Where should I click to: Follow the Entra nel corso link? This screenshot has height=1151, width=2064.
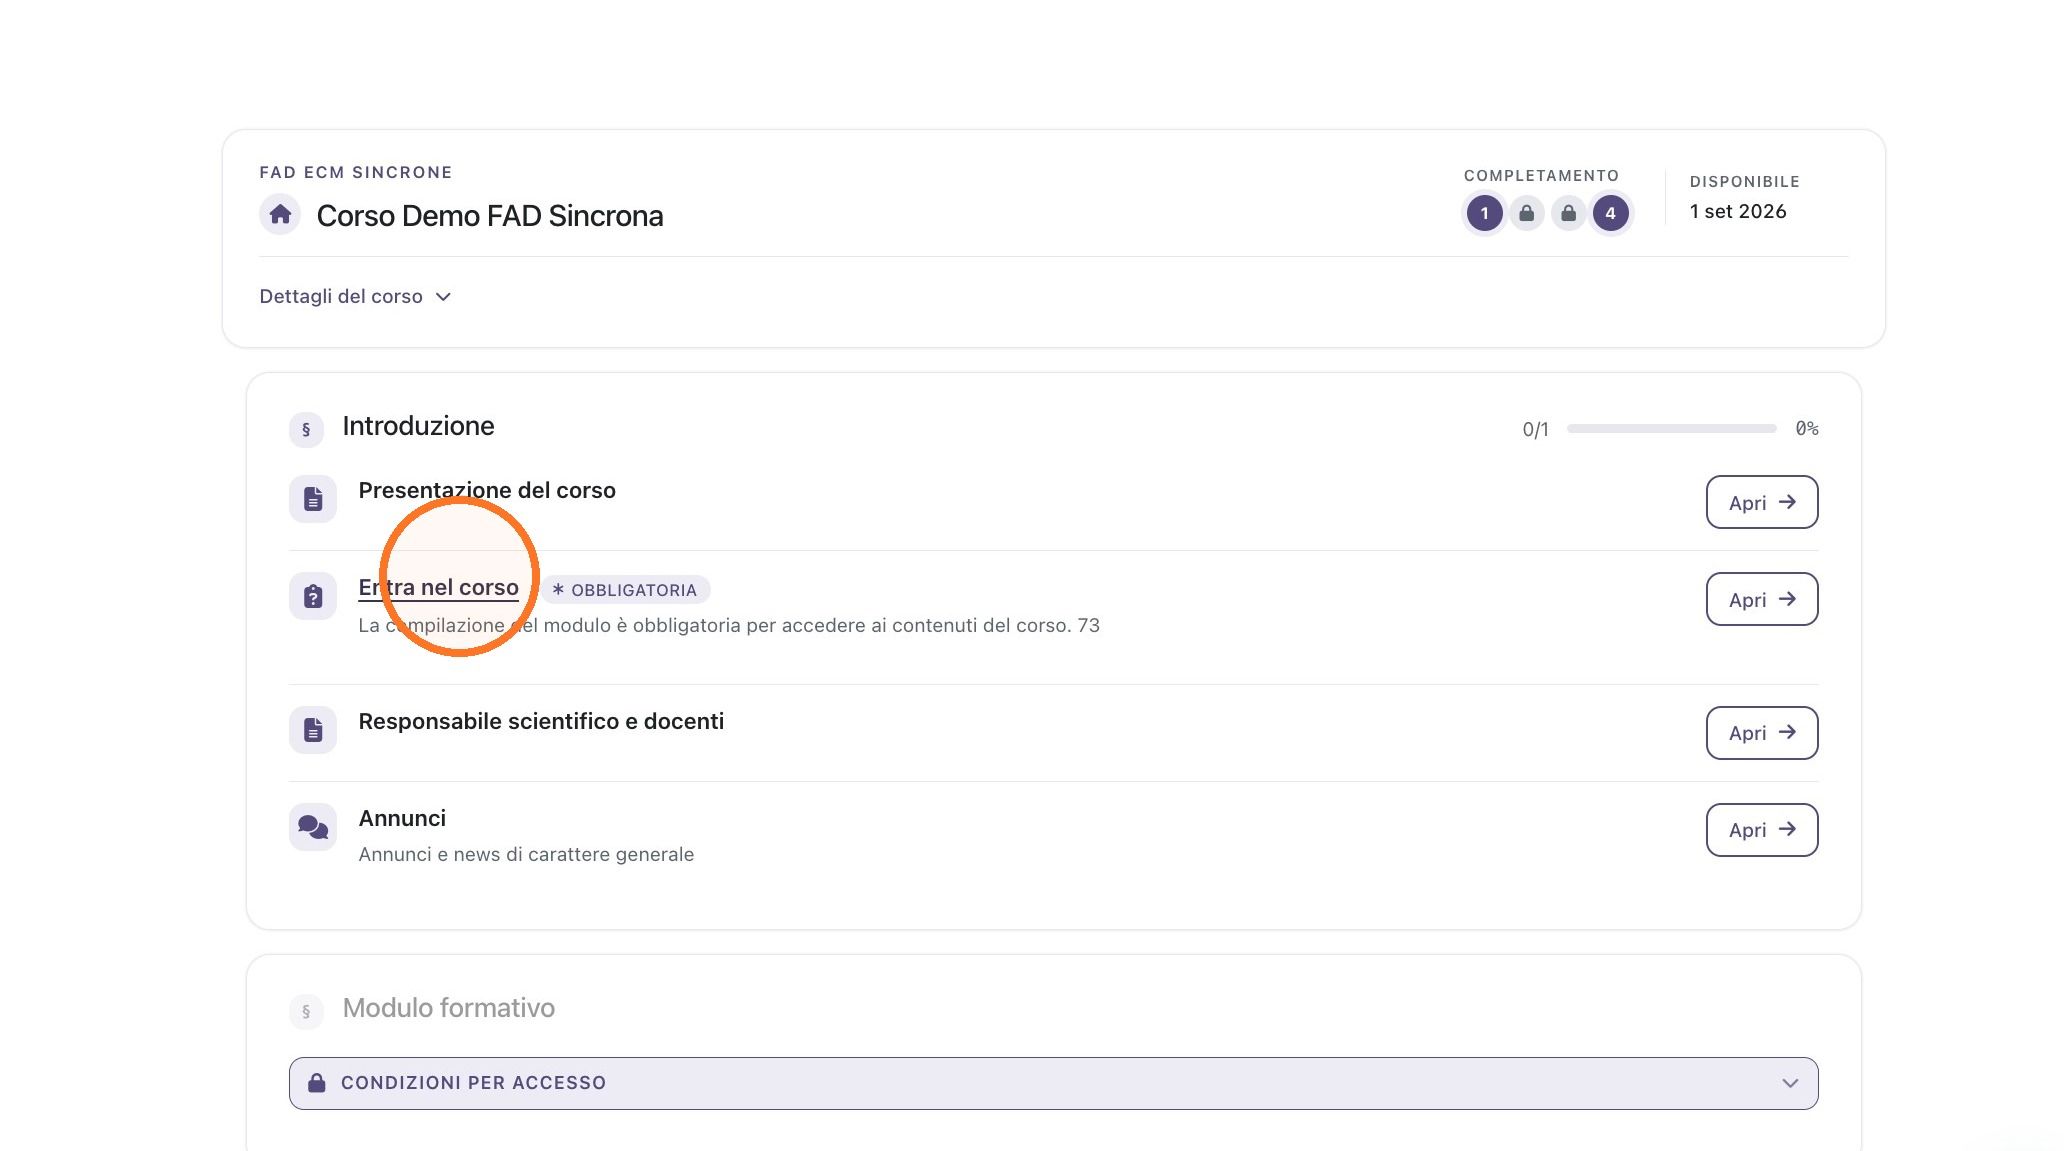click(x=438, y=587)
